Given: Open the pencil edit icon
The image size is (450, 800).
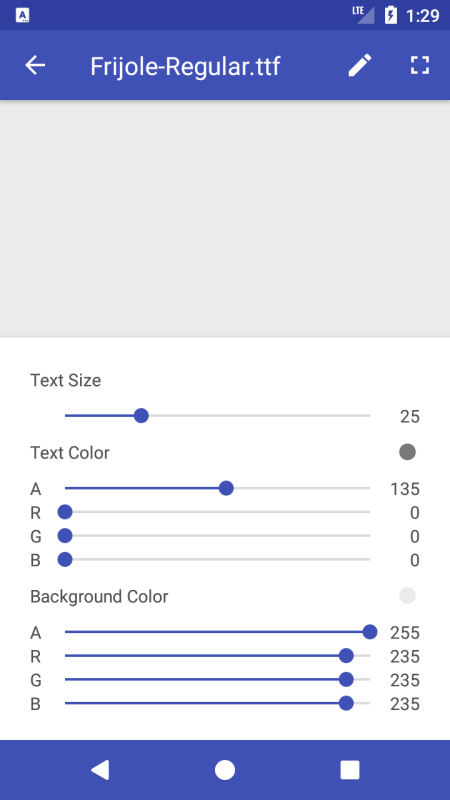Looking at the screenshot, I should 360,65.
